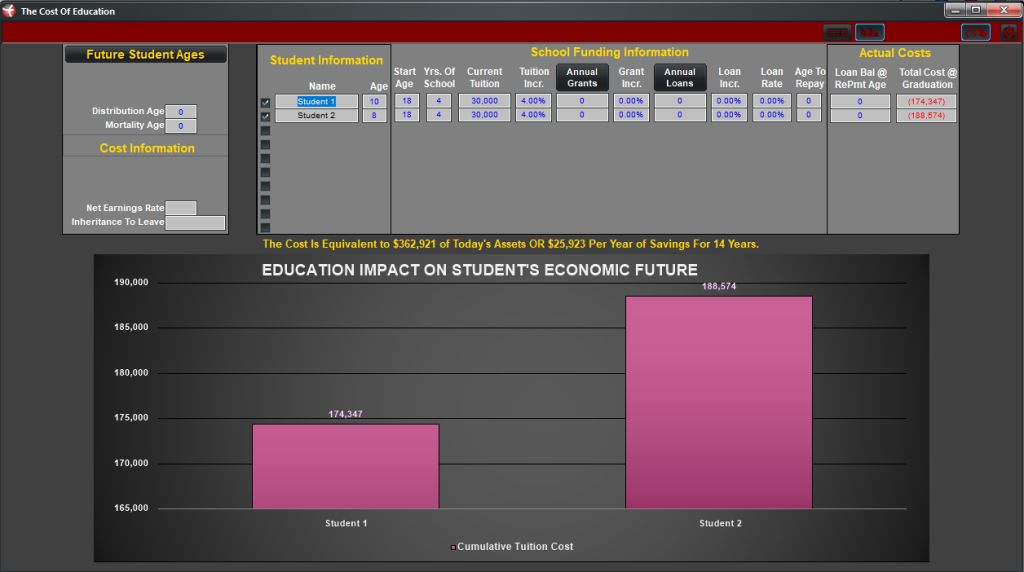Edit Student 1 Start Age field
This screenshot has height=572, width=1024.
407,101
